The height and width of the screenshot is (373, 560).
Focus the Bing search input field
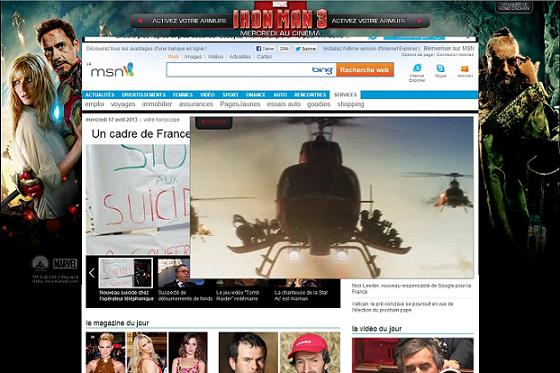[239, 70]
